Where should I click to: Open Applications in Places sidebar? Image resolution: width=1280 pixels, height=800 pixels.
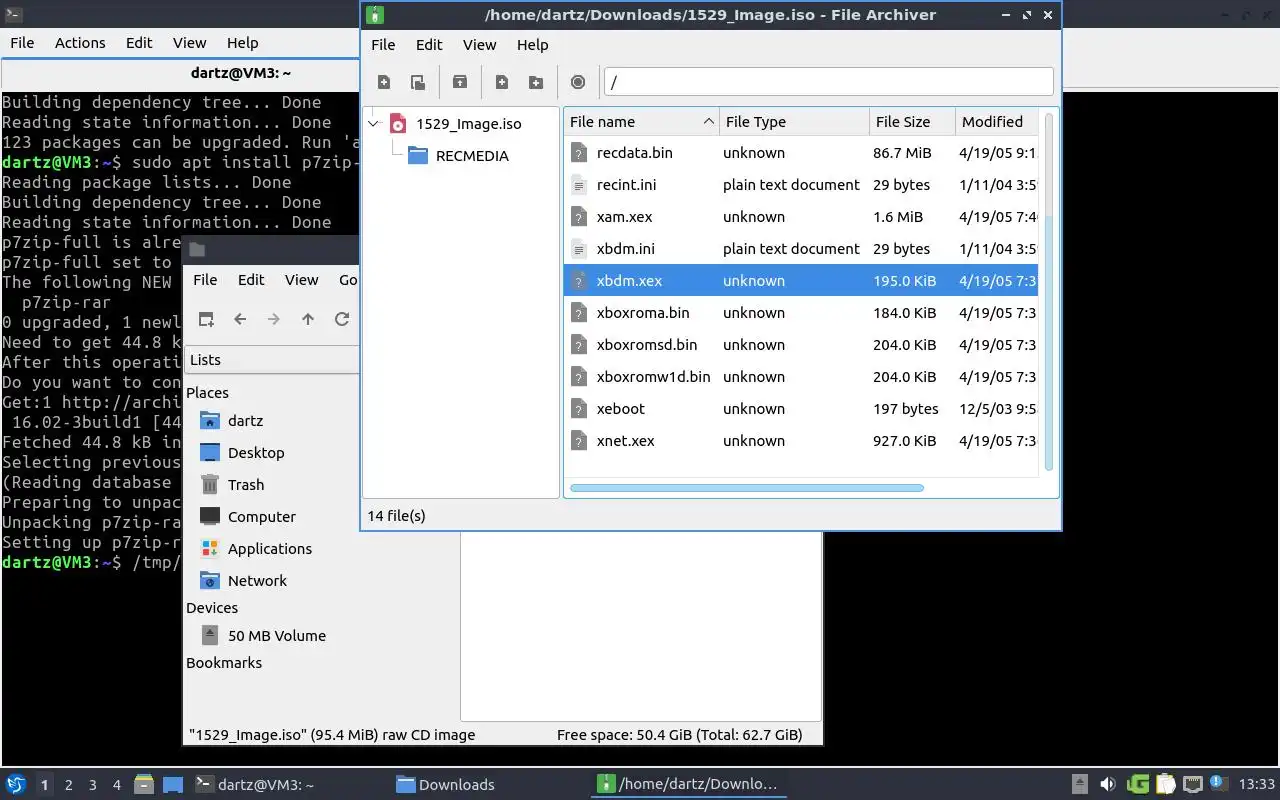tap(271, 549)
